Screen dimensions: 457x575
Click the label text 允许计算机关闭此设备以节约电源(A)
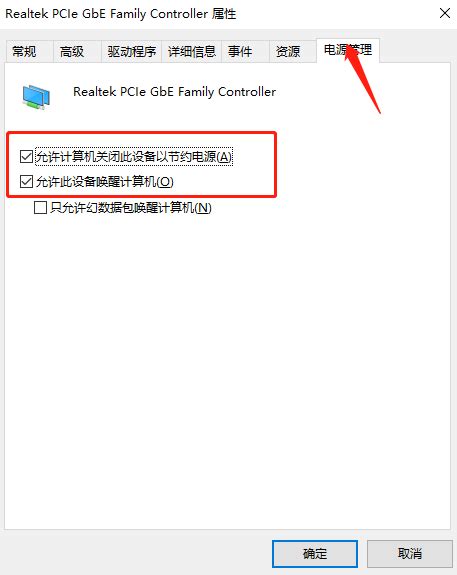[134, 157]
